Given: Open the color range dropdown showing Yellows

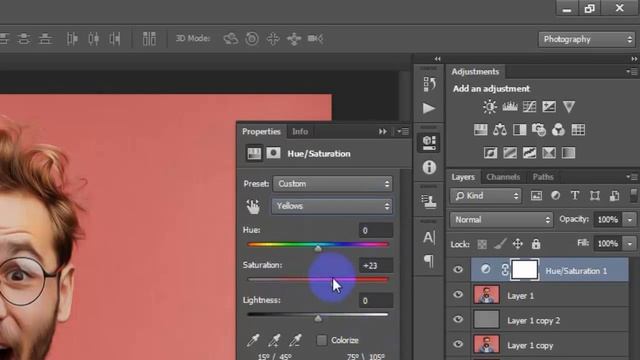Looking at the screenshot, I should (x=332, y=206).
